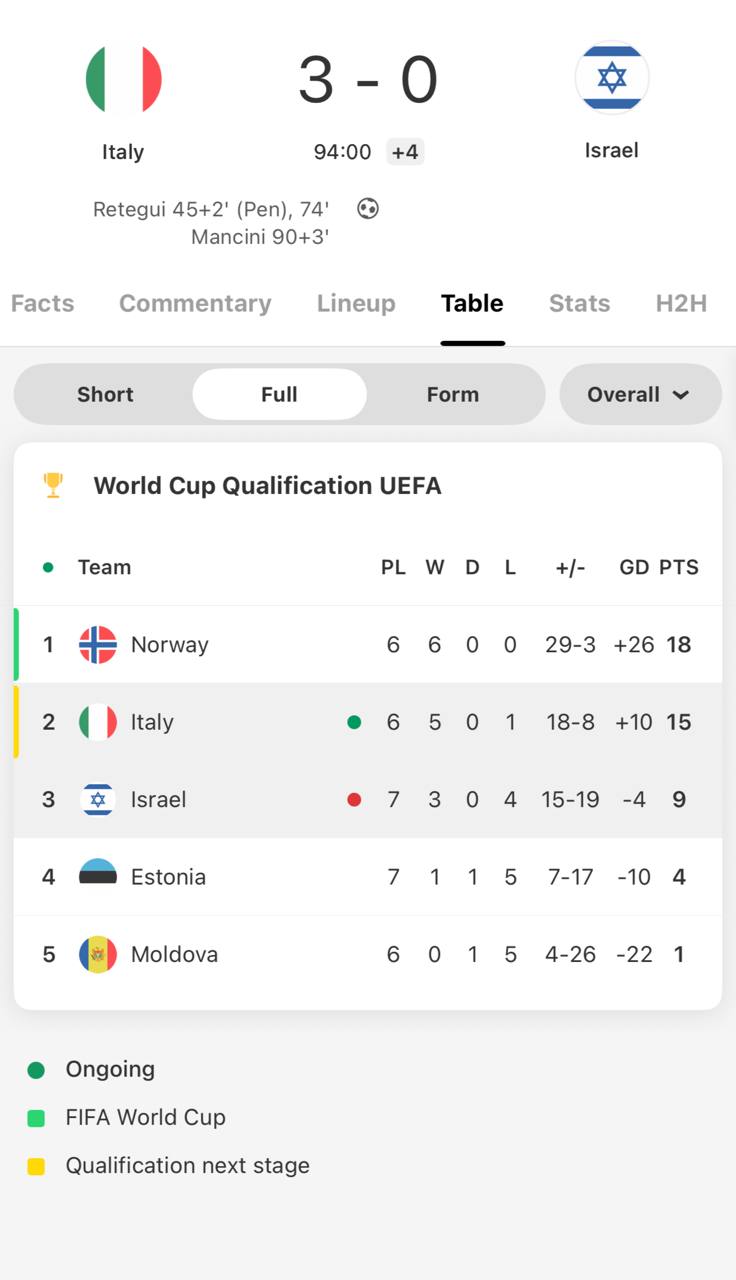Show the H2H tab

click(681, 303)
